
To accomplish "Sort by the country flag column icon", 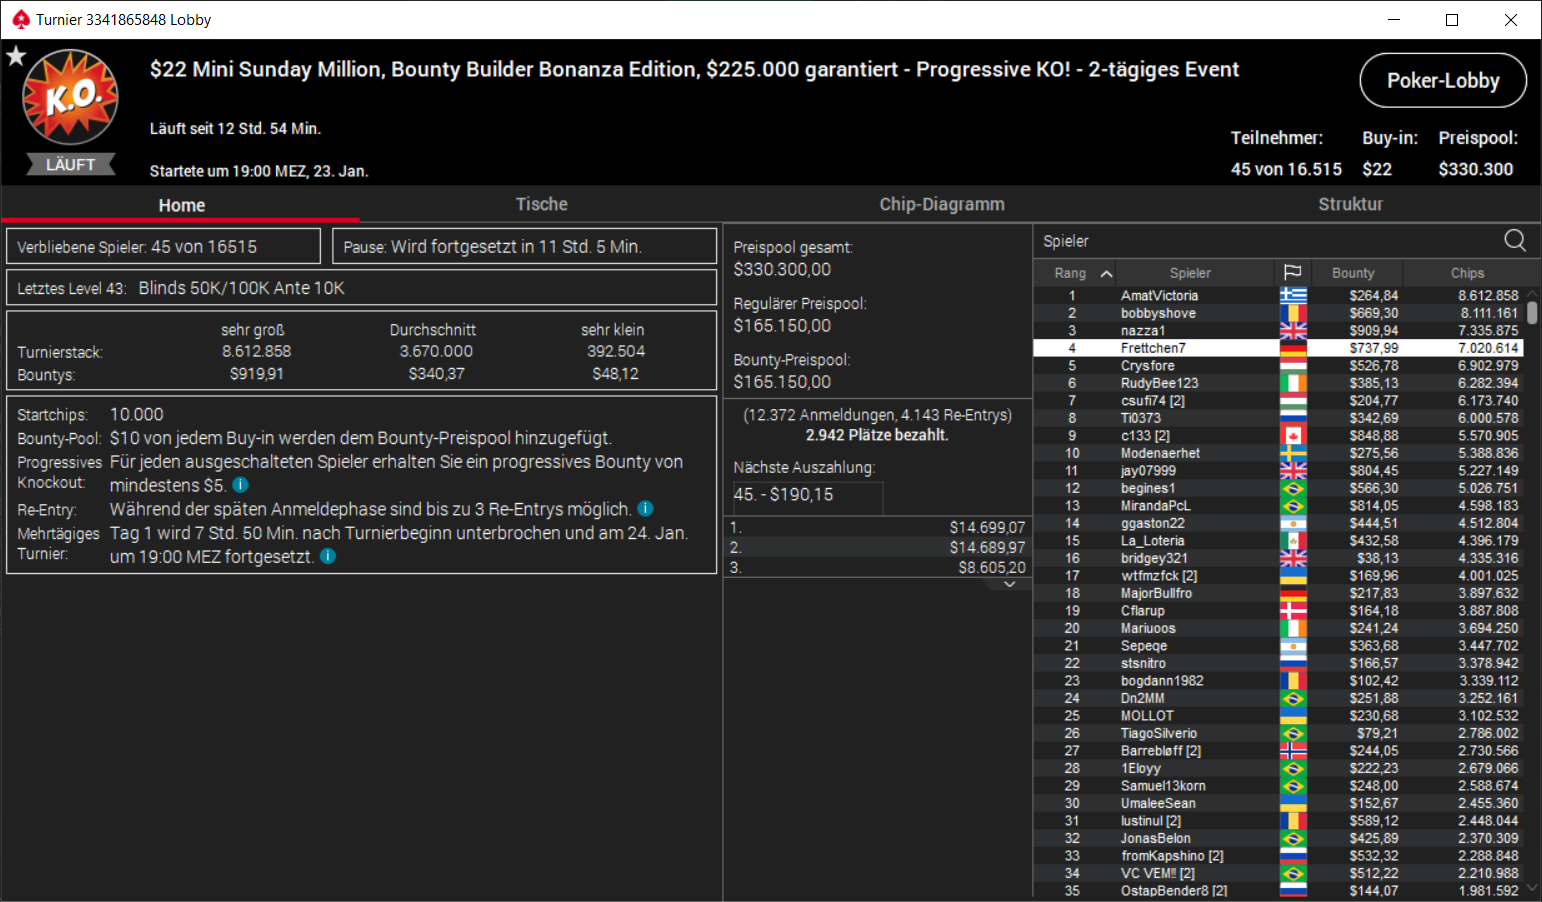I will [1292, 272].
